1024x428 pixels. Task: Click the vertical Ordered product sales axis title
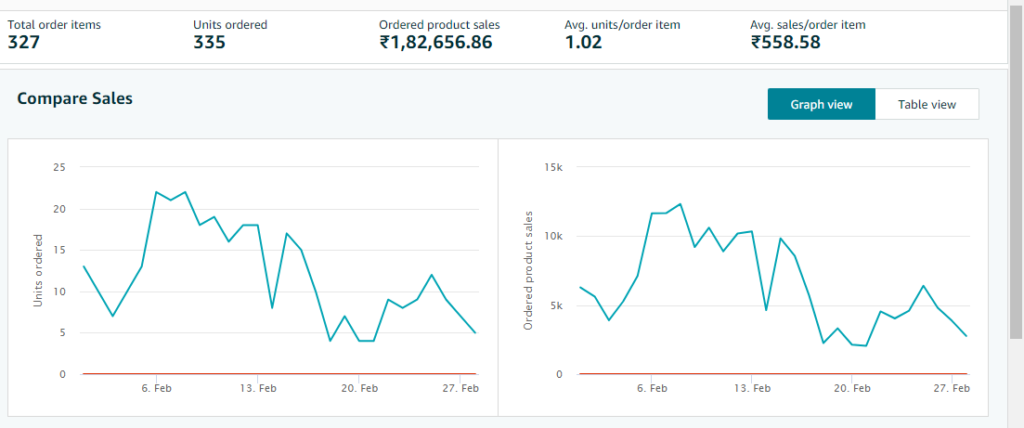pos(528,271)
